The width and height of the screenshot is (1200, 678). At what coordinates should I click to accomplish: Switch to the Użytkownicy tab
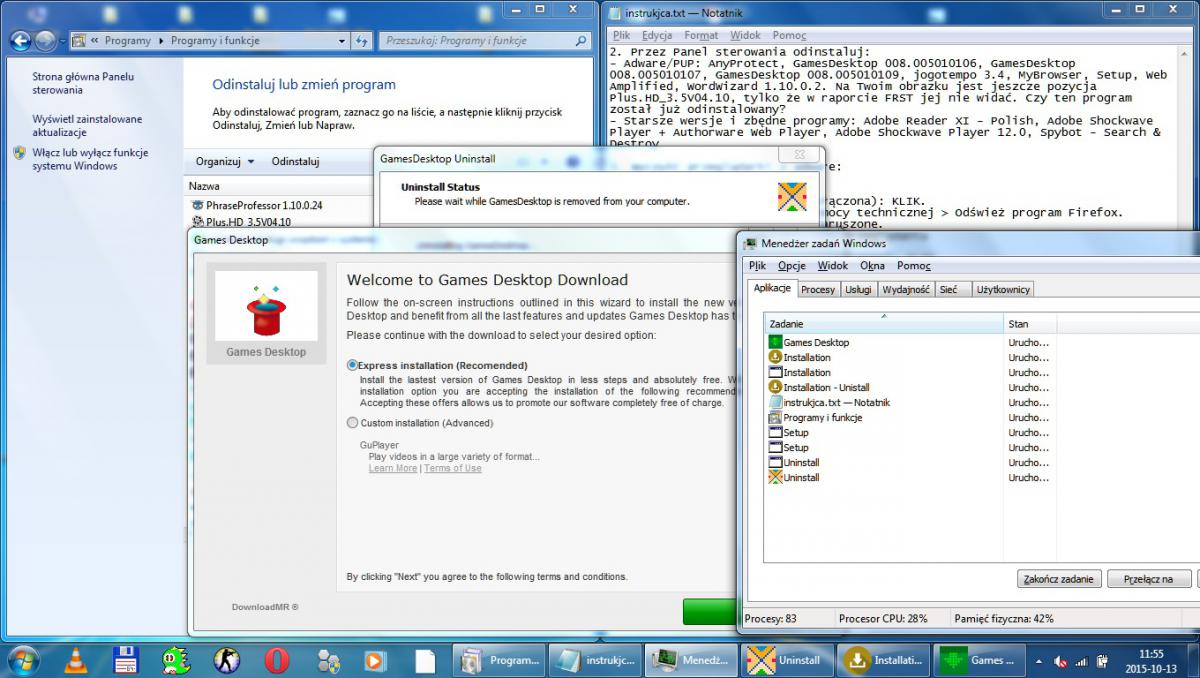point(1003,289)
